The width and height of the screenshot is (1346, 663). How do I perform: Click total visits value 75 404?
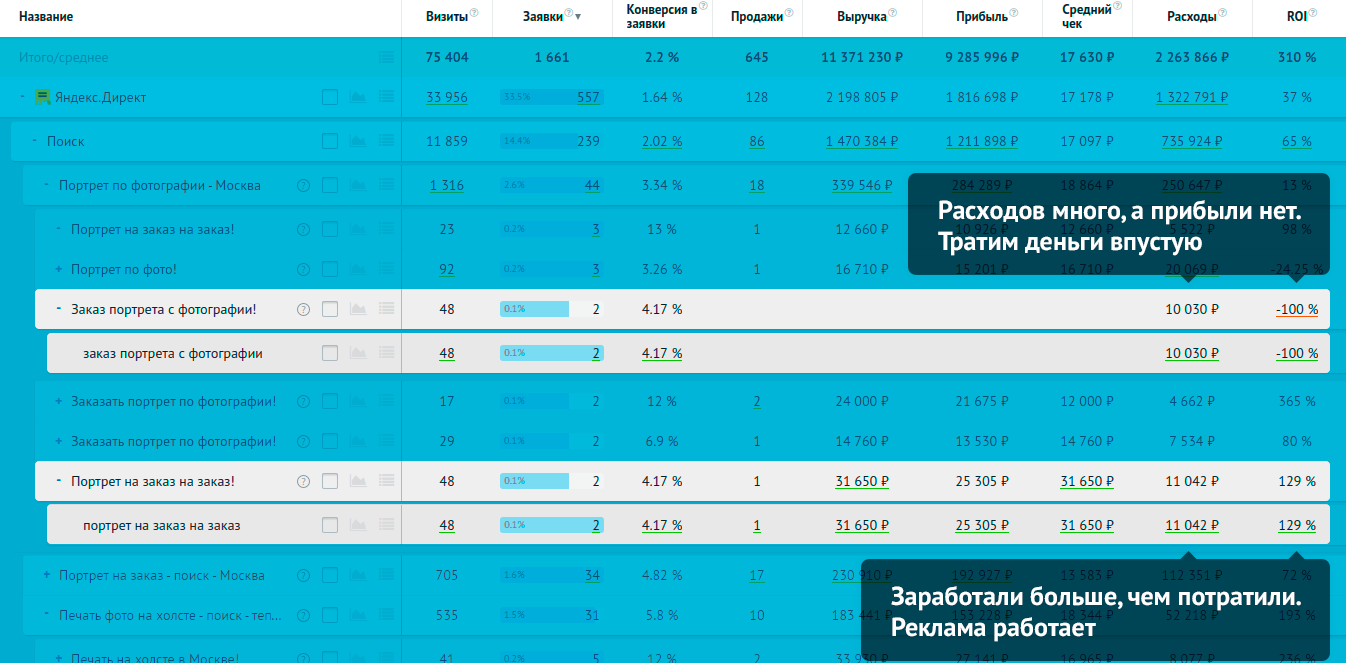pos(447,57)
